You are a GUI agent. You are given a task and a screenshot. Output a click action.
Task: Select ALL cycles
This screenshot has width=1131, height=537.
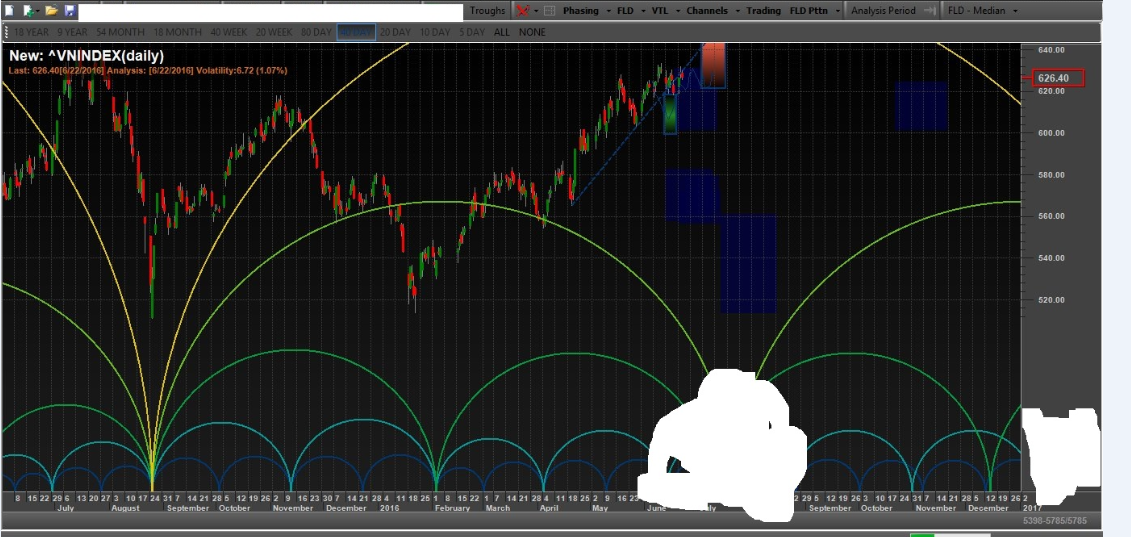[x=502, y=32]
